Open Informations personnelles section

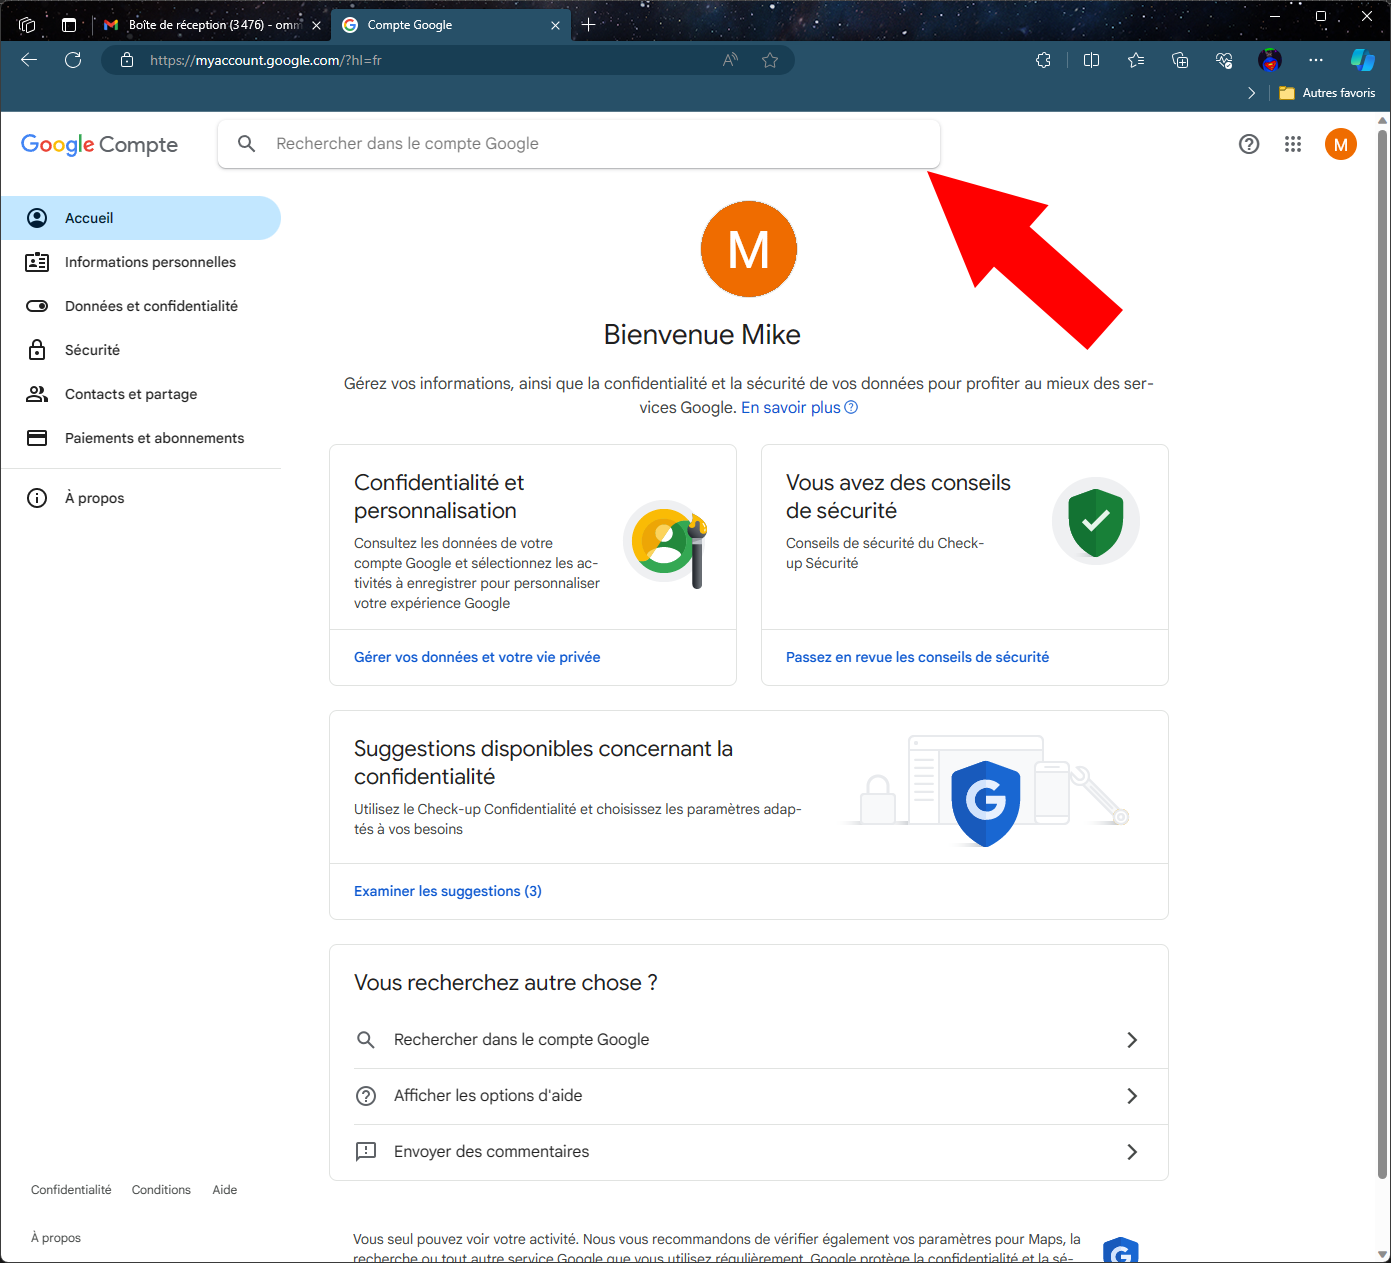(x=140, y=262)
